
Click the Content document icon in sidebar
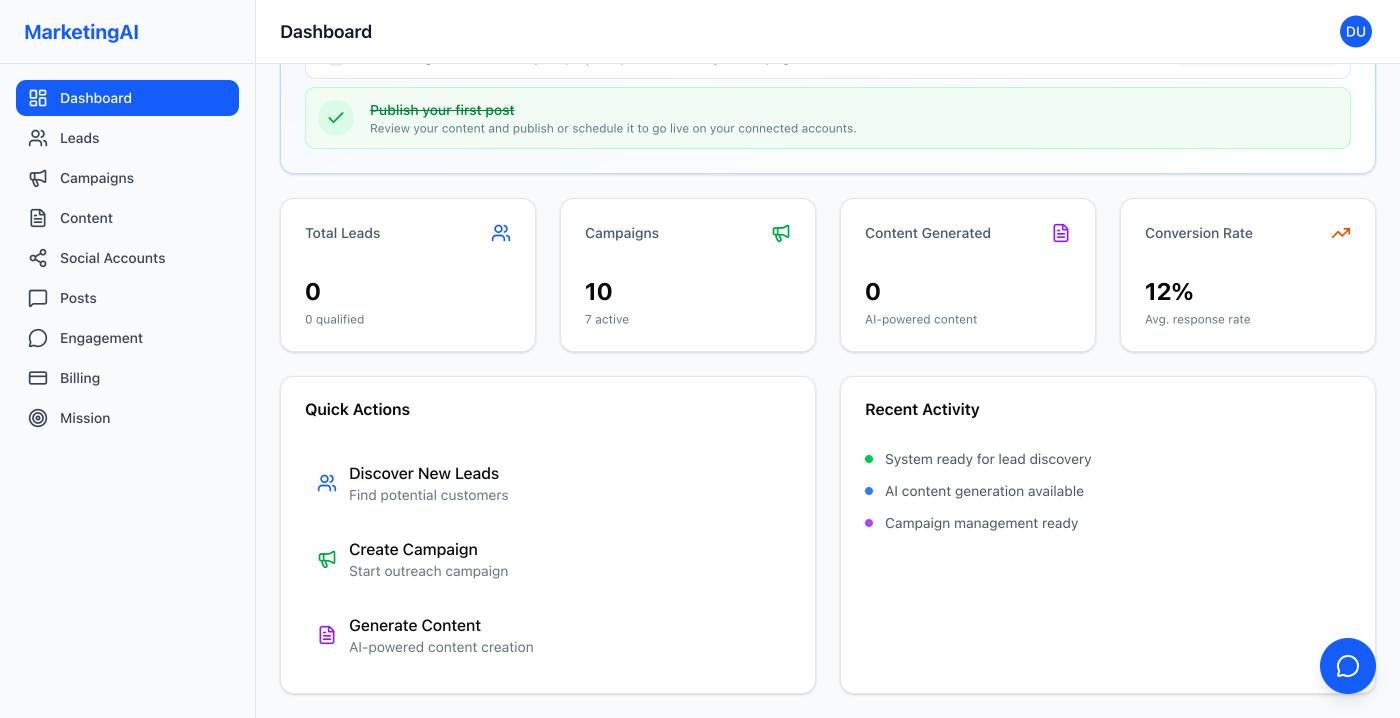click(x=38, y=218)
